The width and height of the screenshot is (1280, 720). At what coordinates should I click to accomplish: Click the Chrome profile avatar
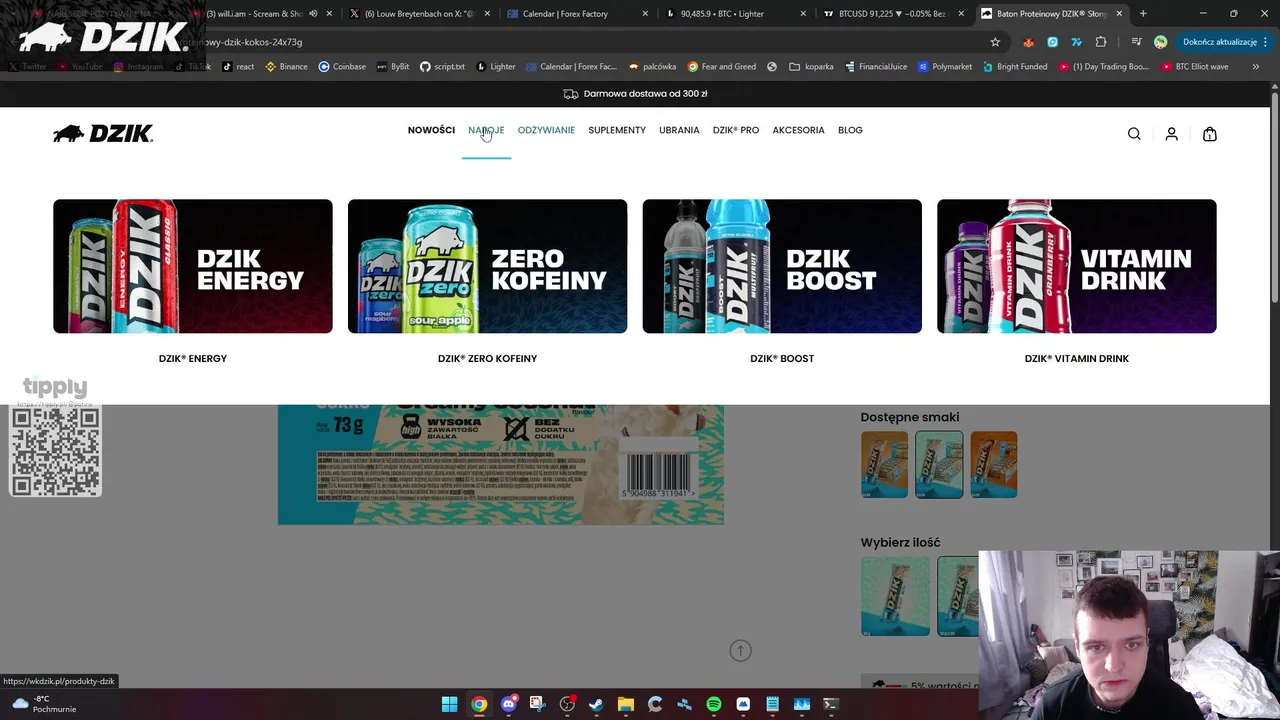click(x=1160, y=42)
